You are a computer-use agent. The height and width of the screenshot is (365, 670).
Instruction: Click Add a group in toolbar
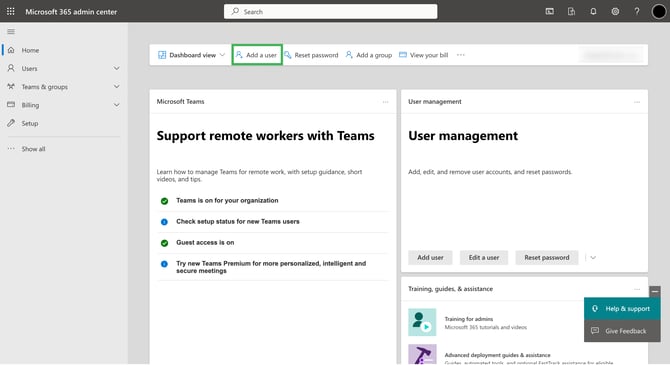coord(369,55)
